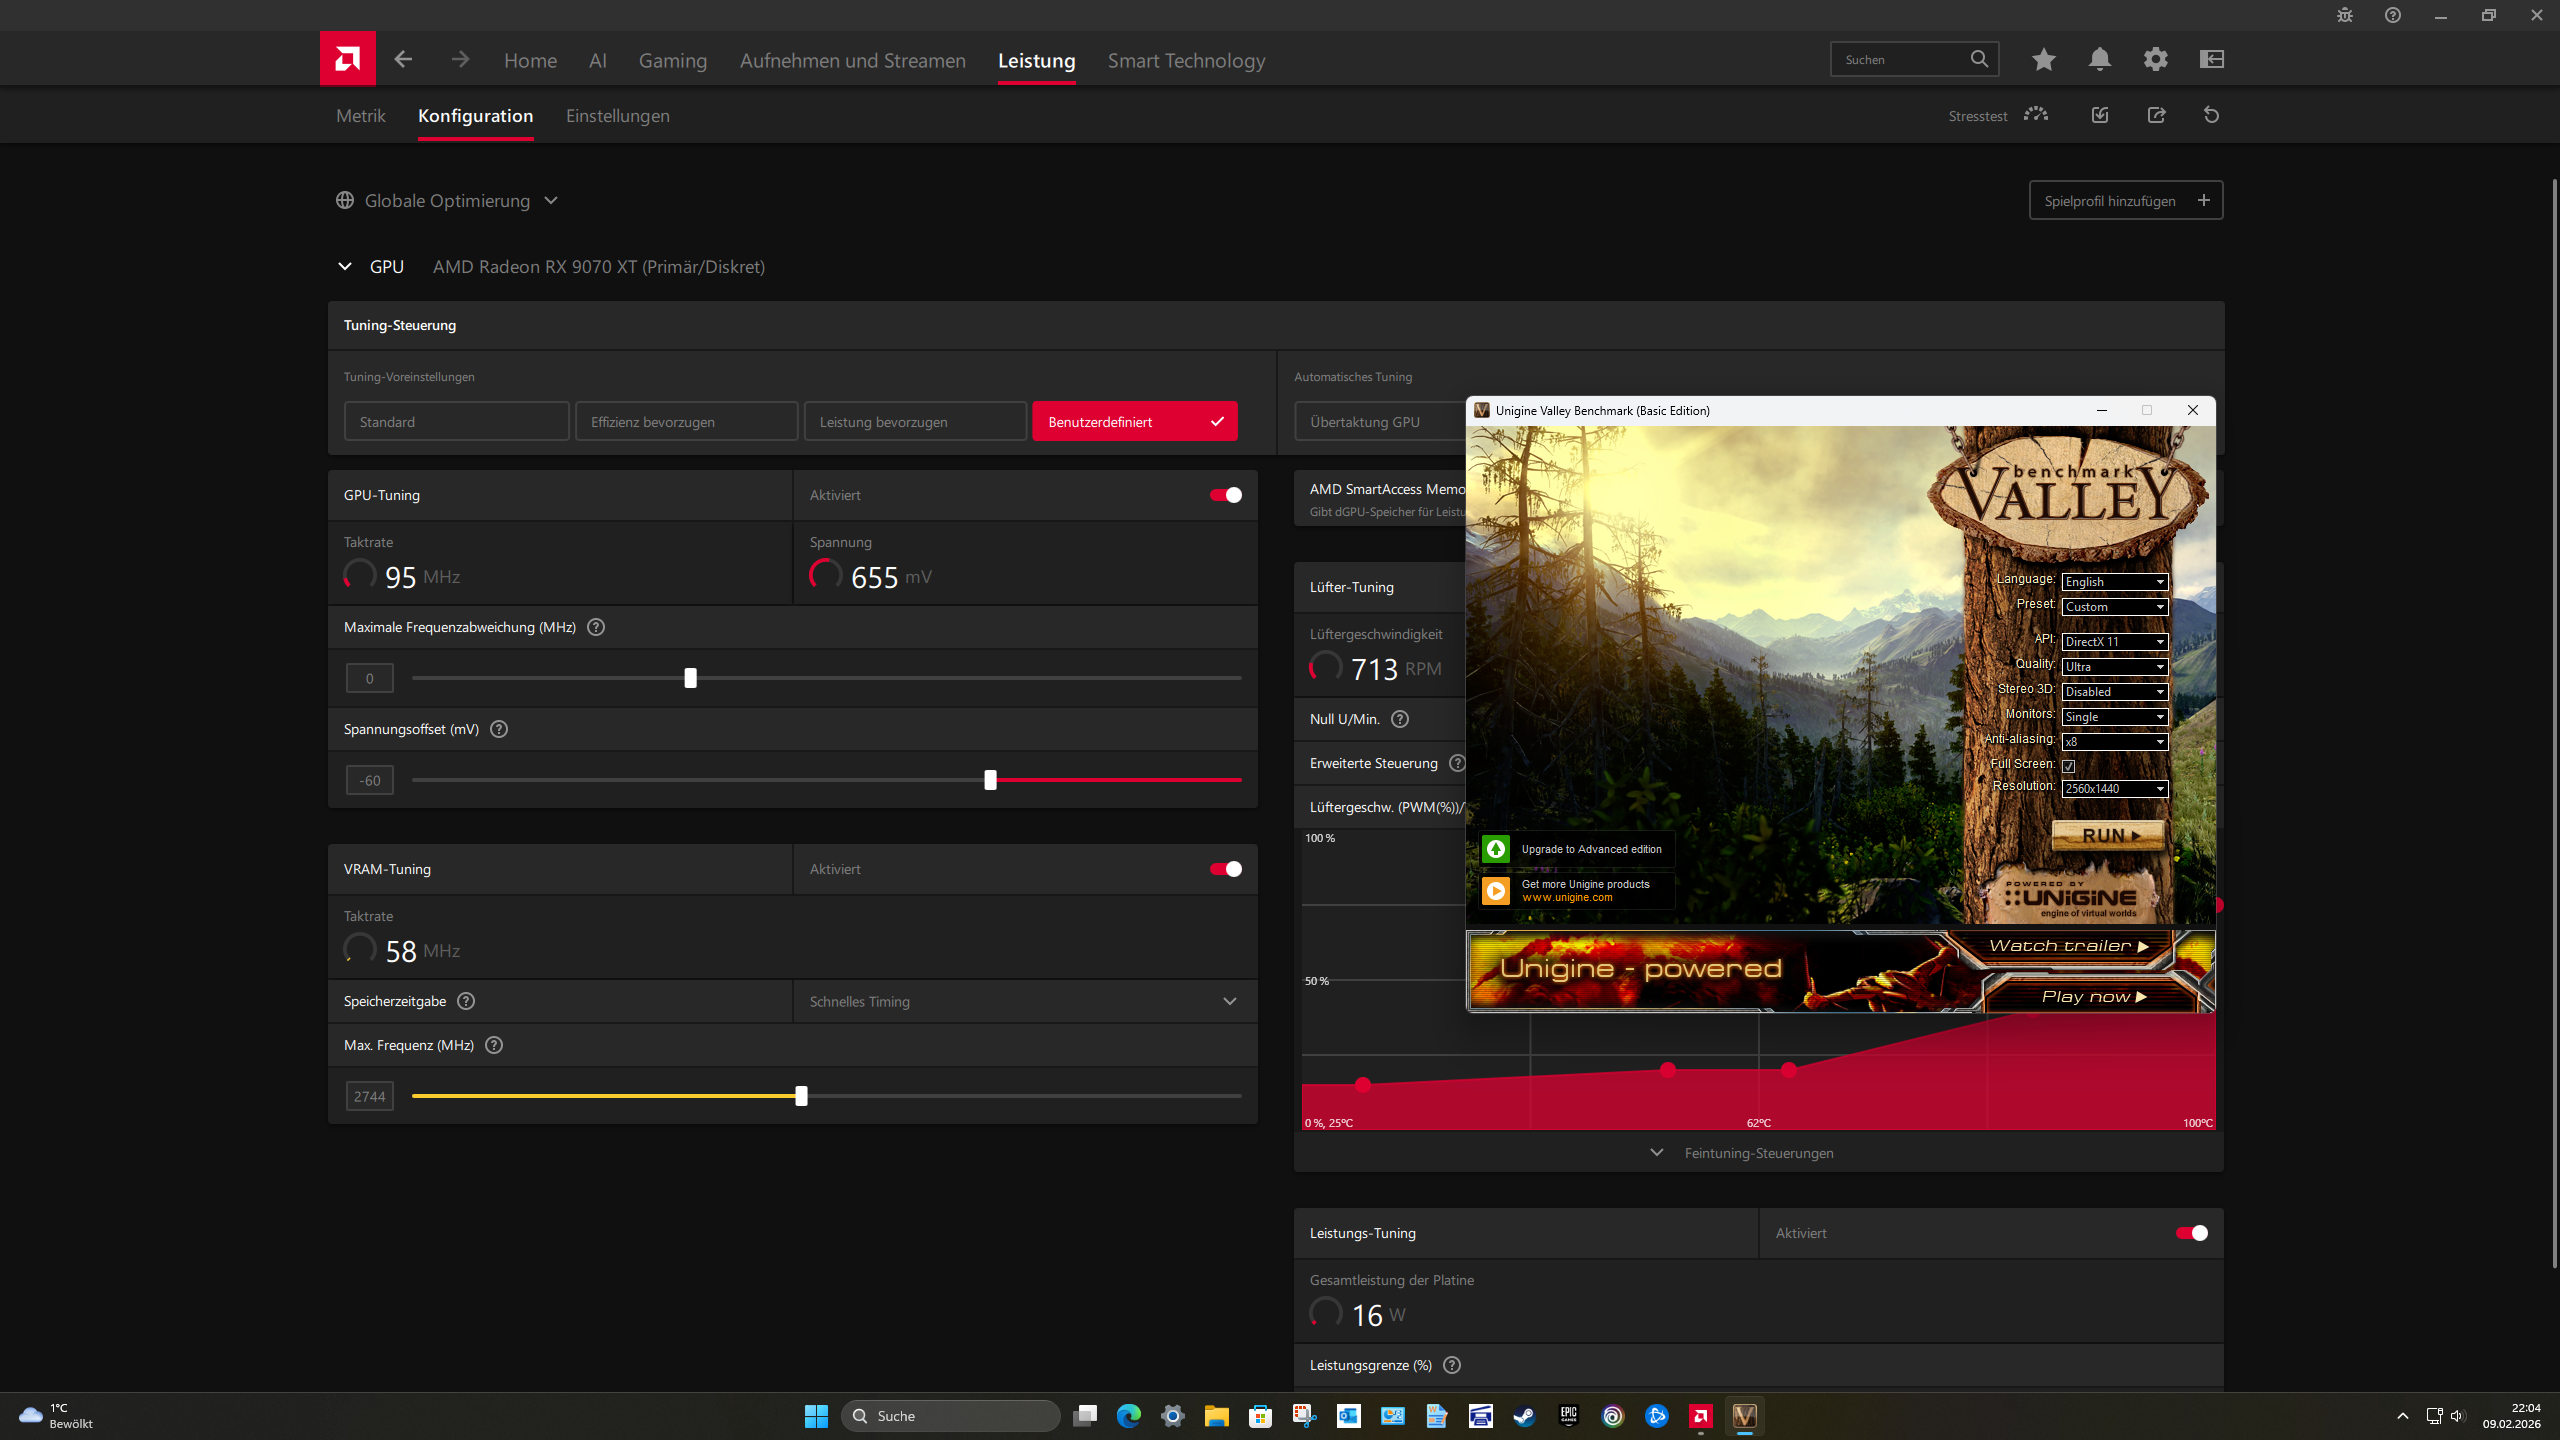The width and height of the screenshot is (2560, 1440).
Task: Open the Gaming menu
Action: (672, 60)
